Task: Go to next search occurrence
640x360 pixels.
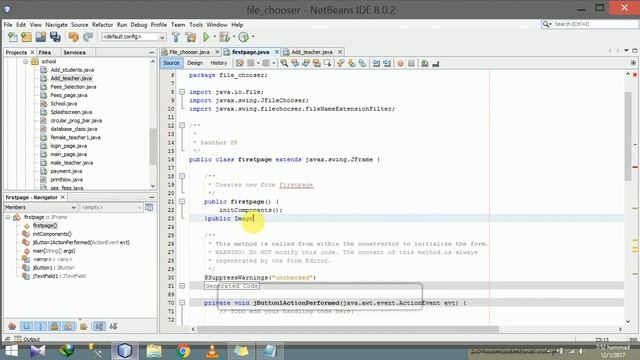Action: click(306, 63)
